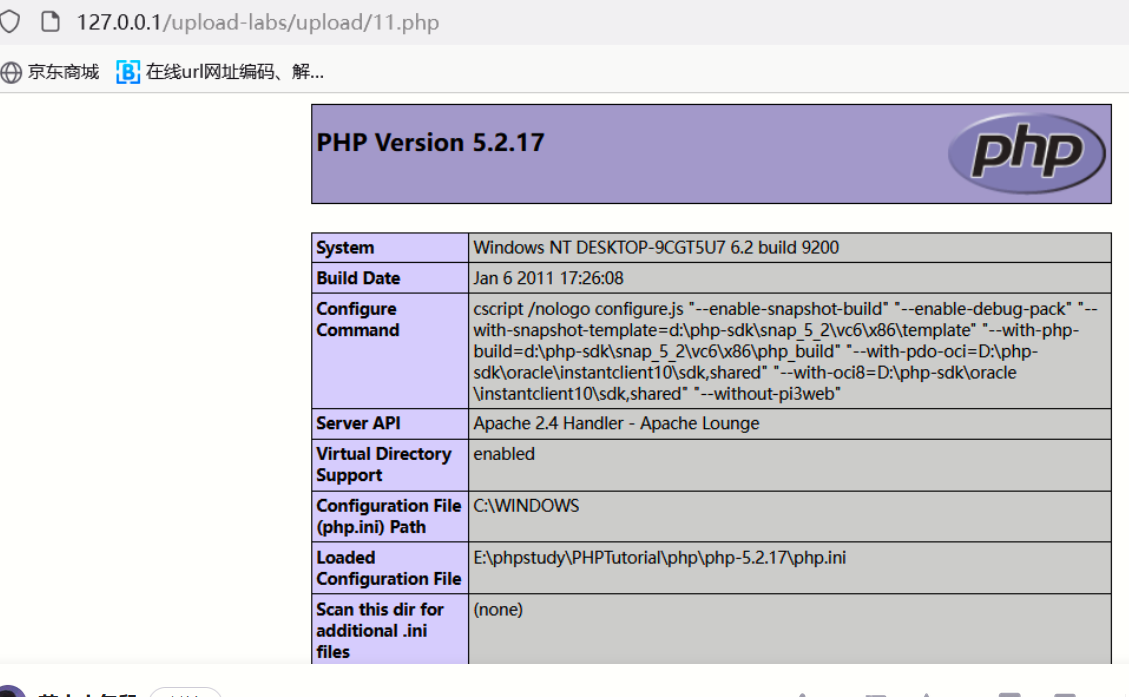Click the PHP Version 5.2.17 heading

point(430,143)
